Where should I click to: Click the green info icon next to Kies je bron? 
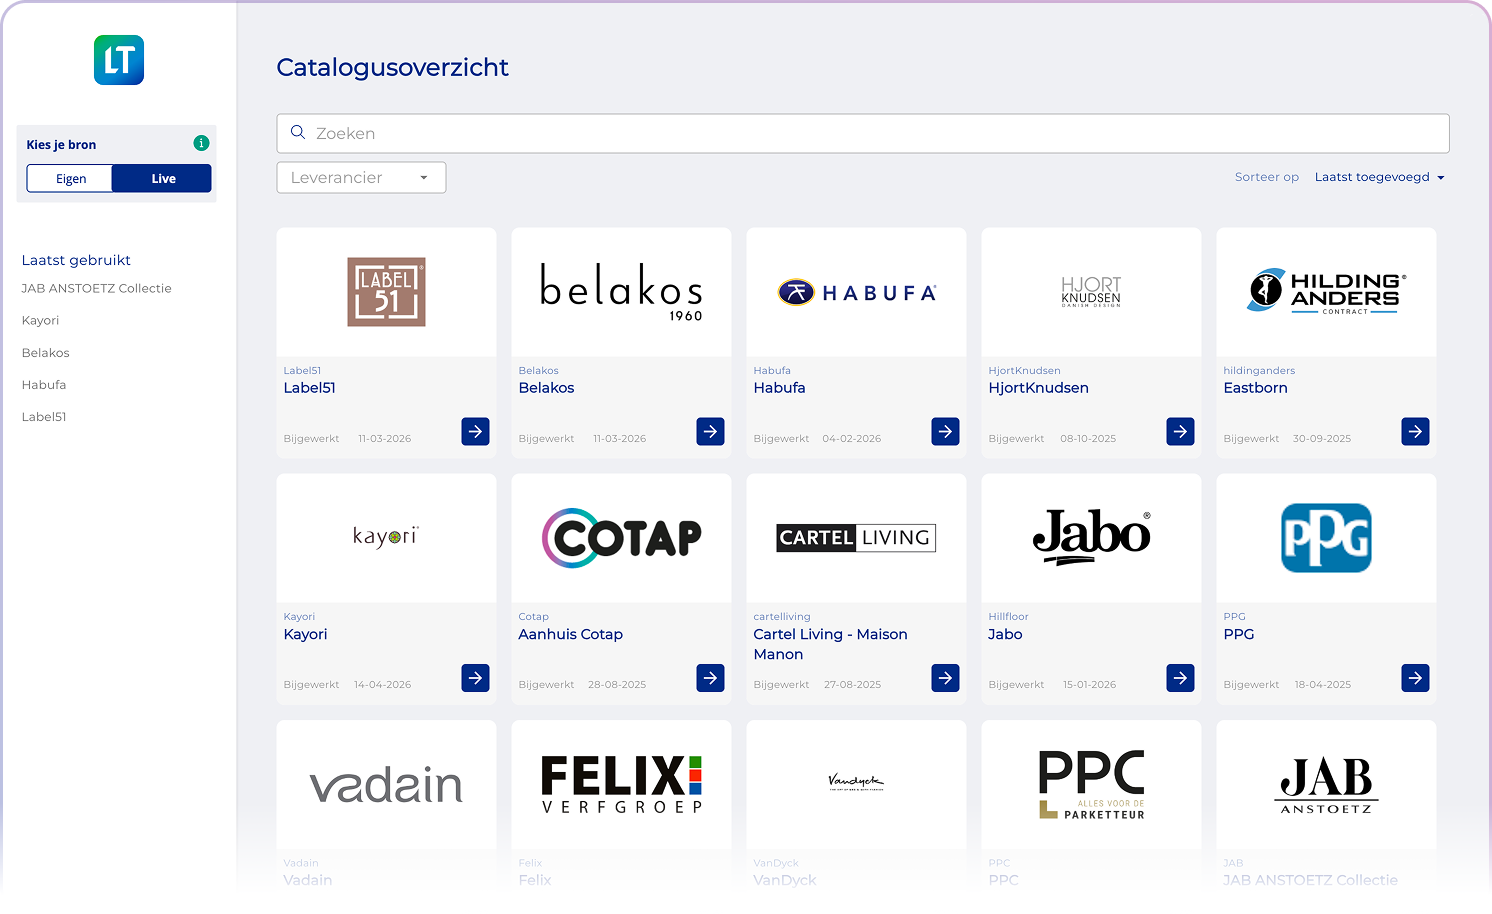200,143
